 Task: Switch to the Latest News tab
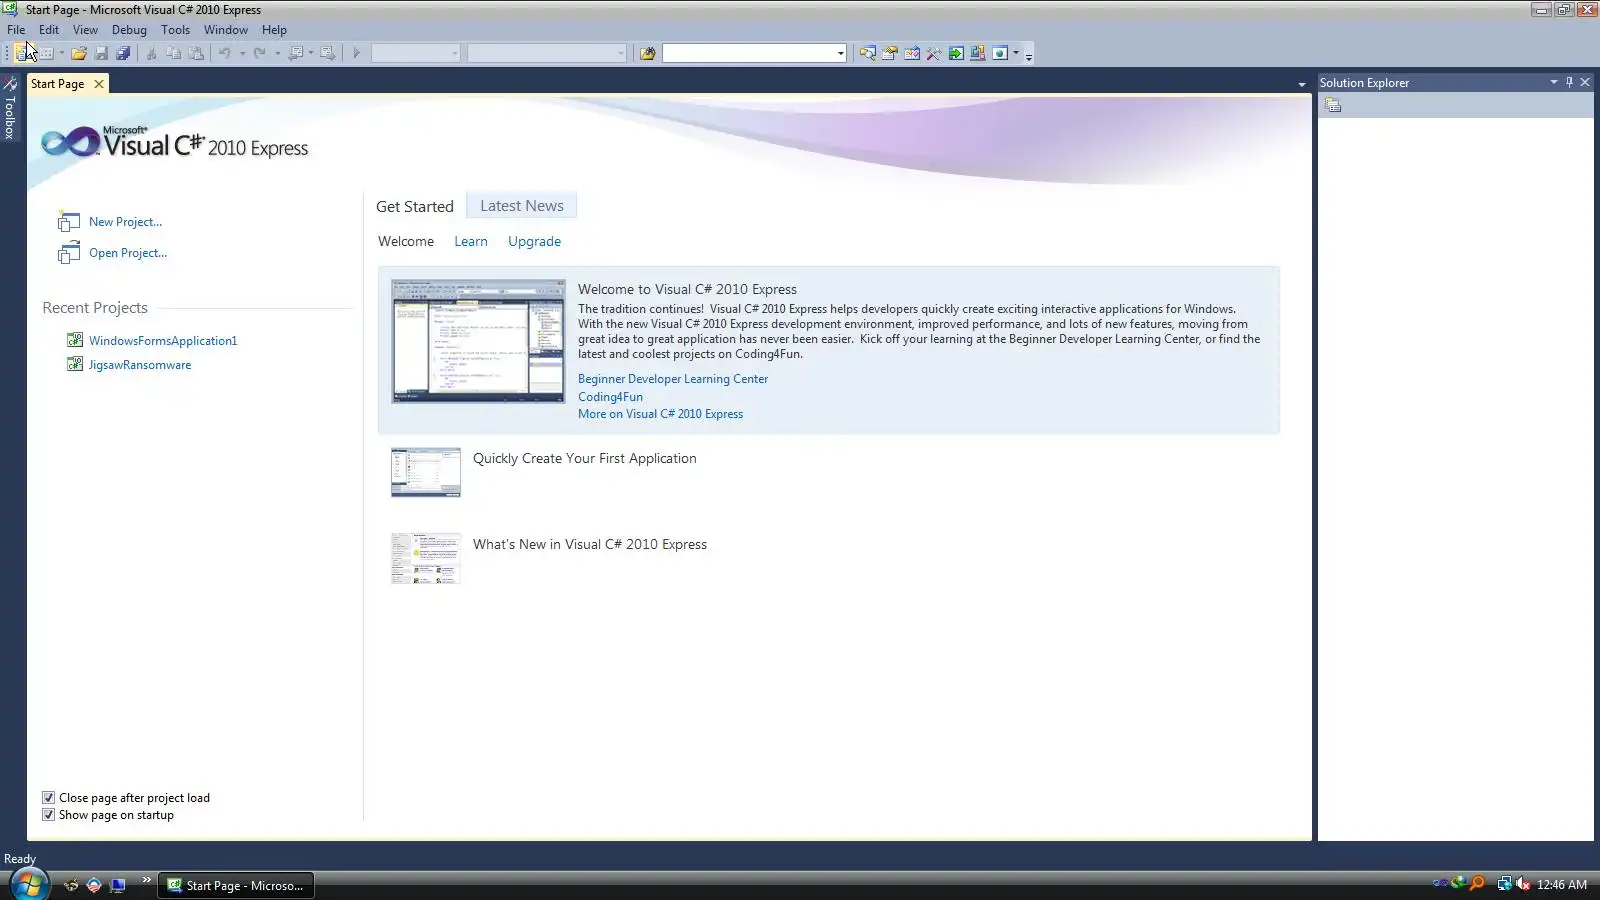[522, 206]
